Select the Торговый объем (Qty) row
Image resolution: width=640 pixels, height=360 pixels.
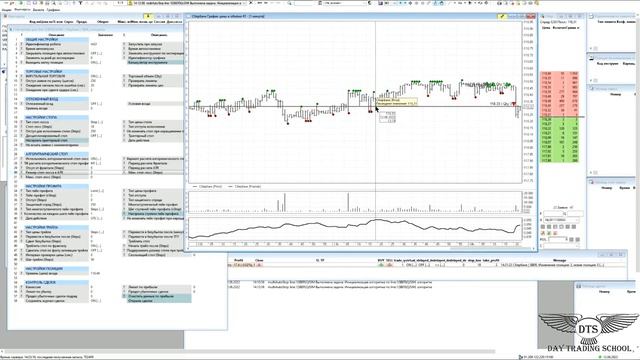(155, 76)
